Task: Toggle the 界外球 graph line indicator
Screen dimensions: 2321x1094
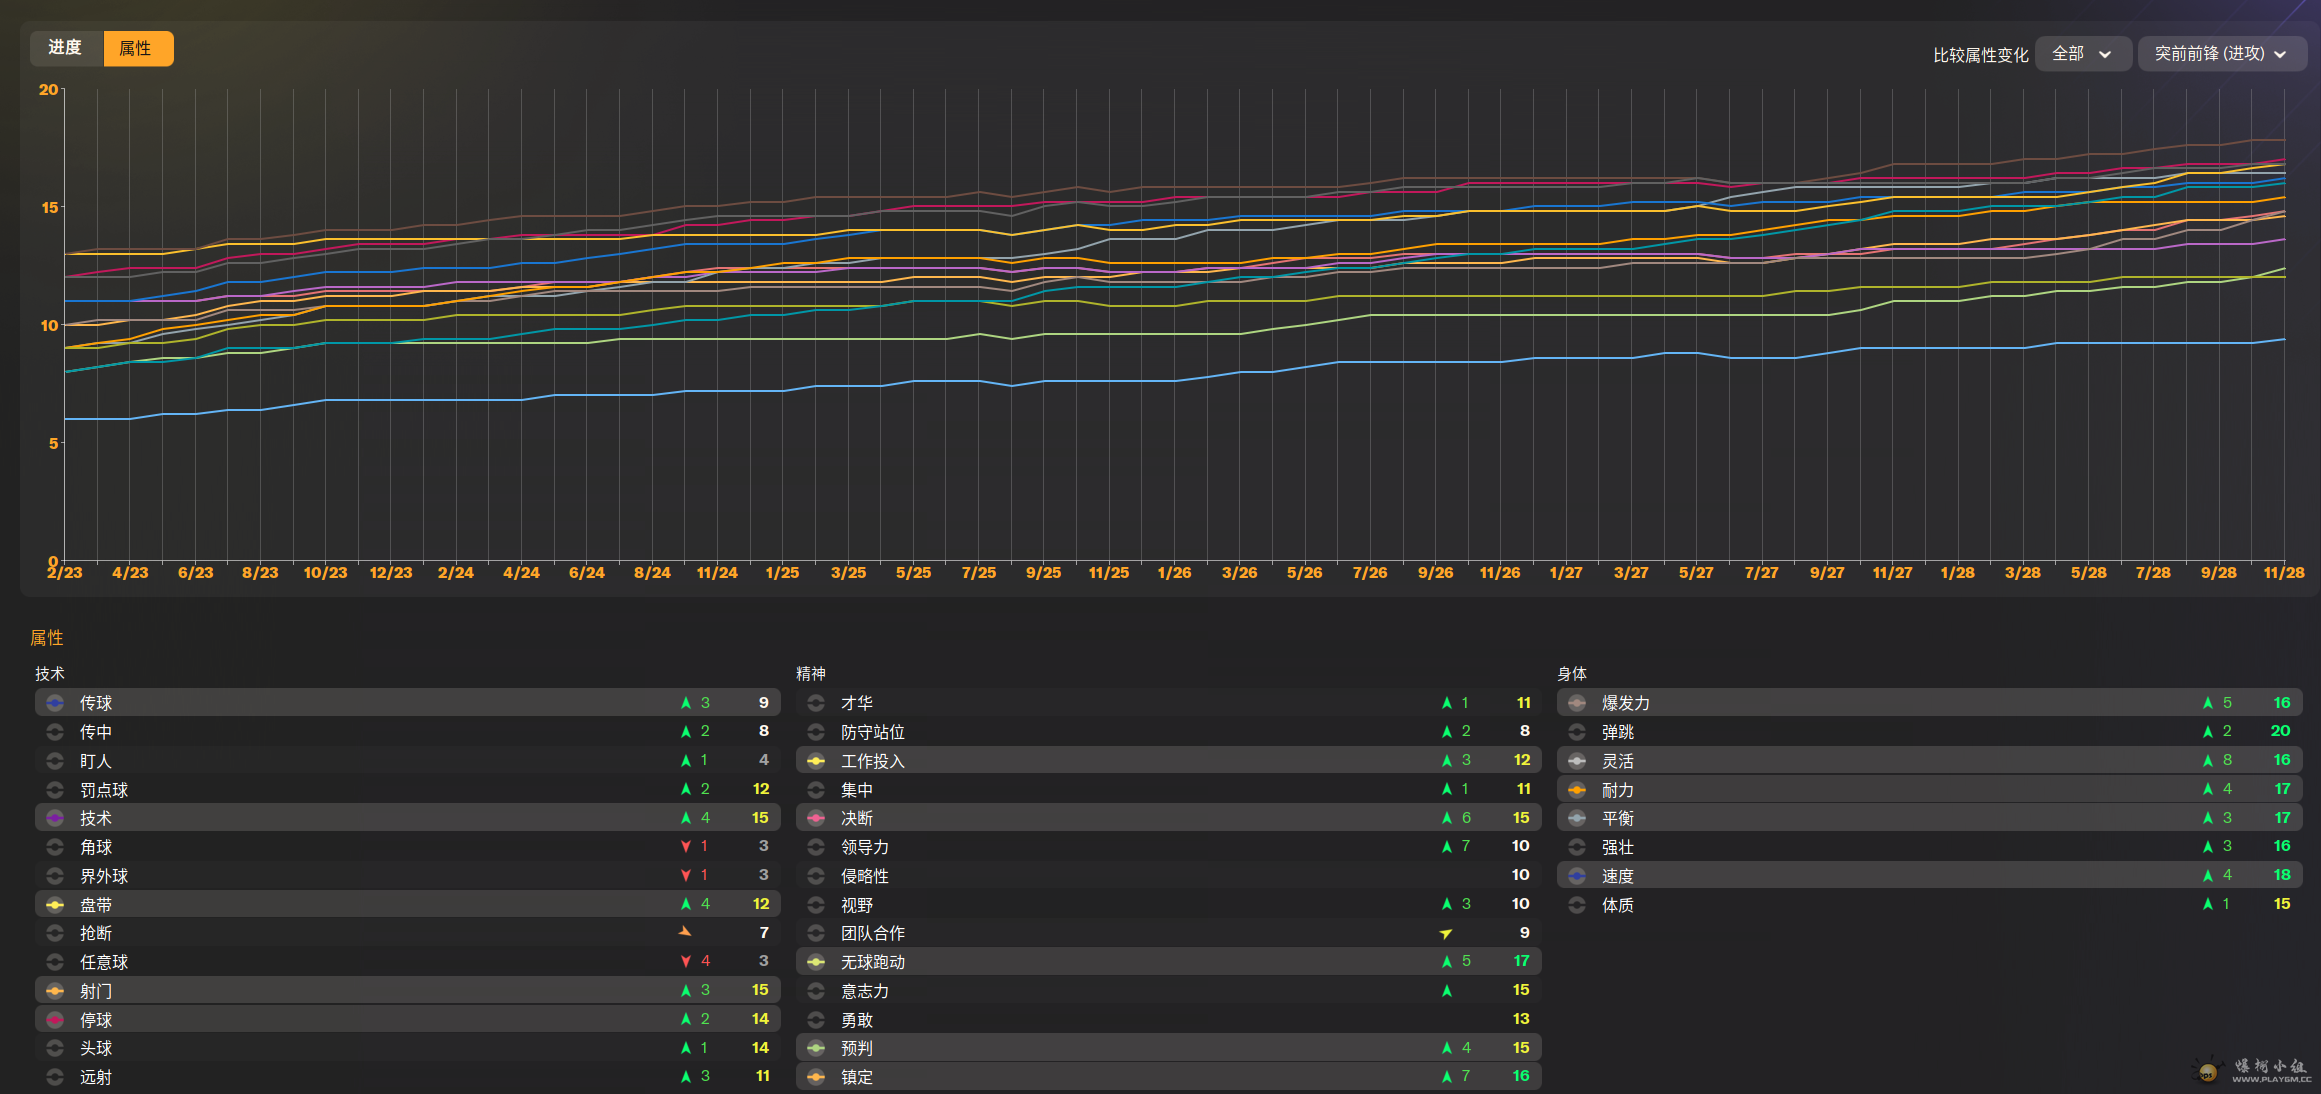Action: 55,876
